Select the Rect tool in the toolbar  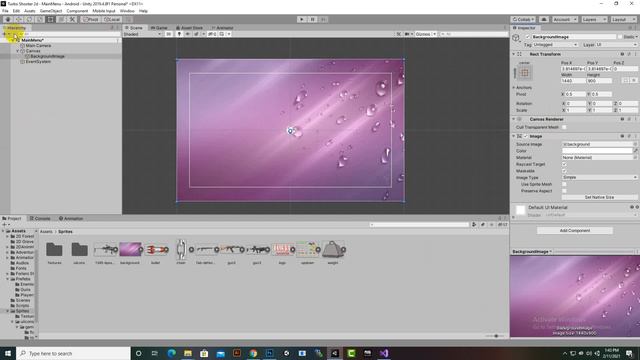(x=51, y=19)
